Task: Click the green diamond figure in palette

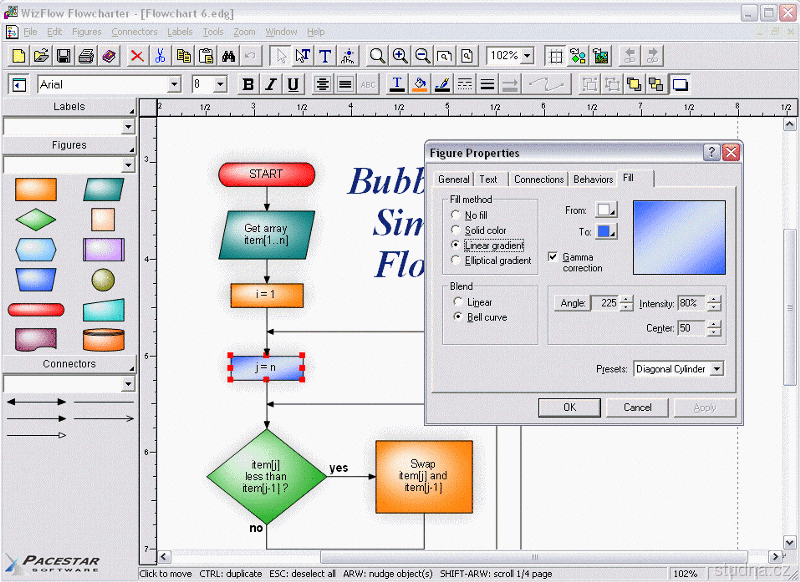Action: point(36,219)
